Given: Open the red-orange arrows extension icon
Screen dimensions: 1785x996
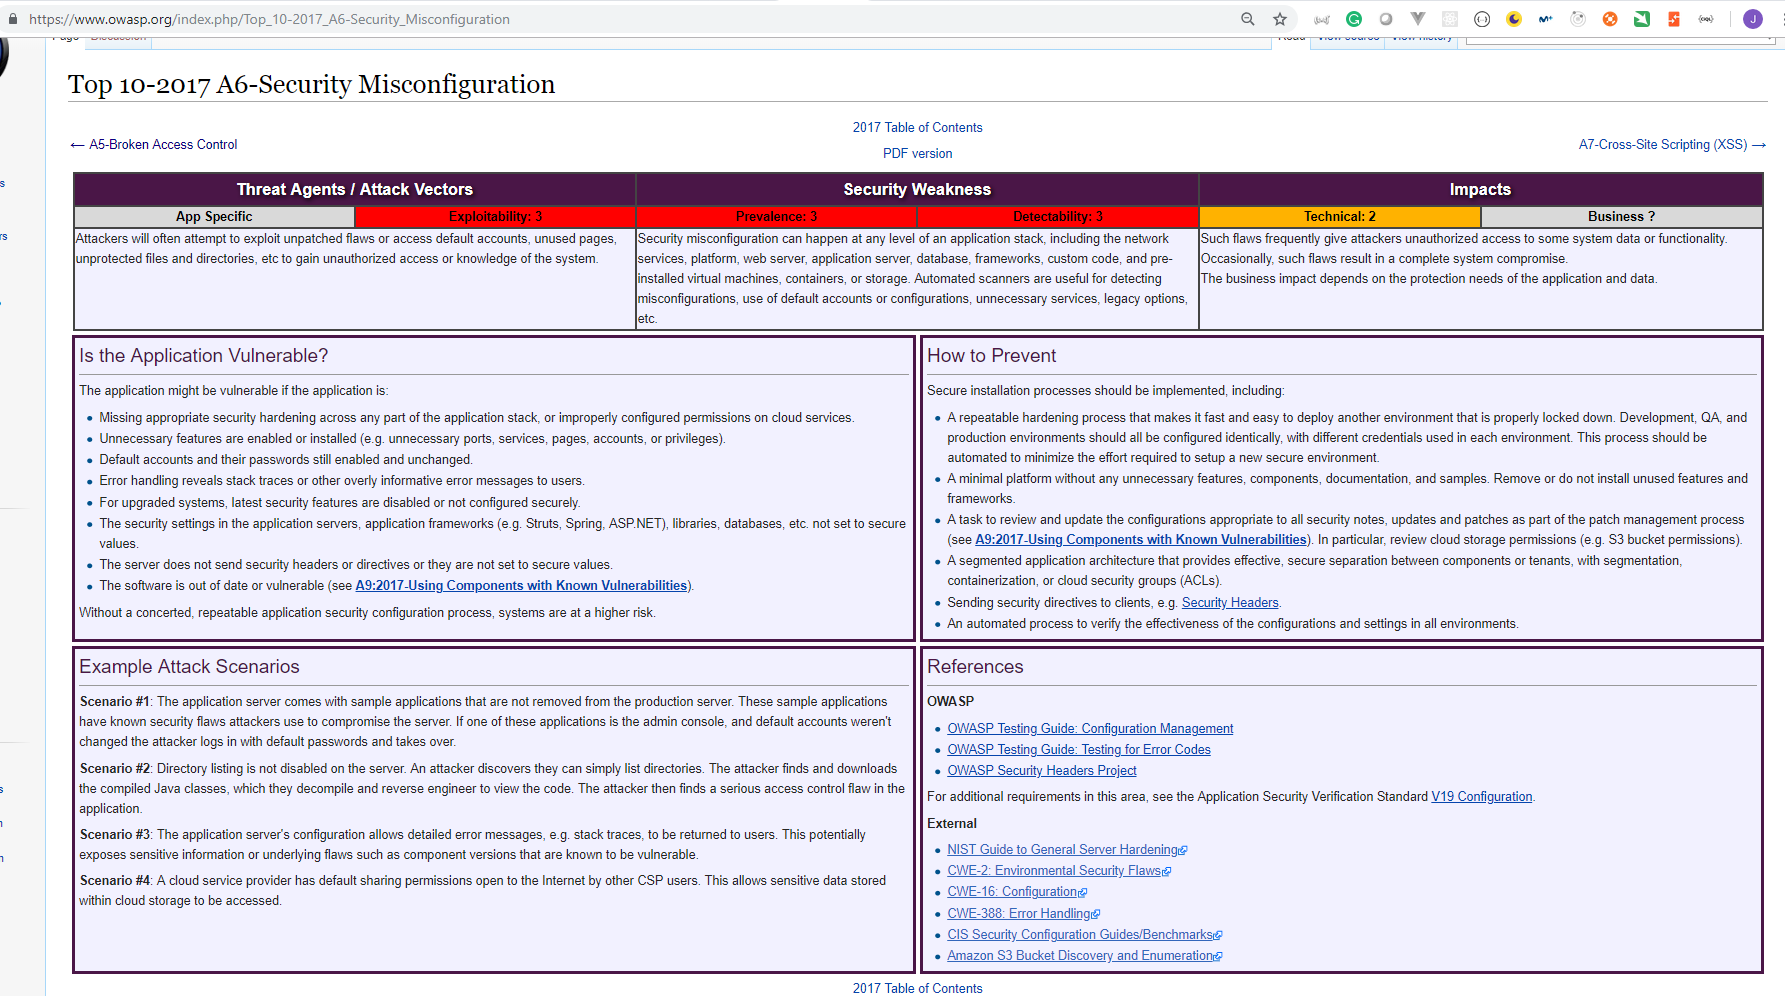Looking at the screenshot, I should coord(1674,19).
